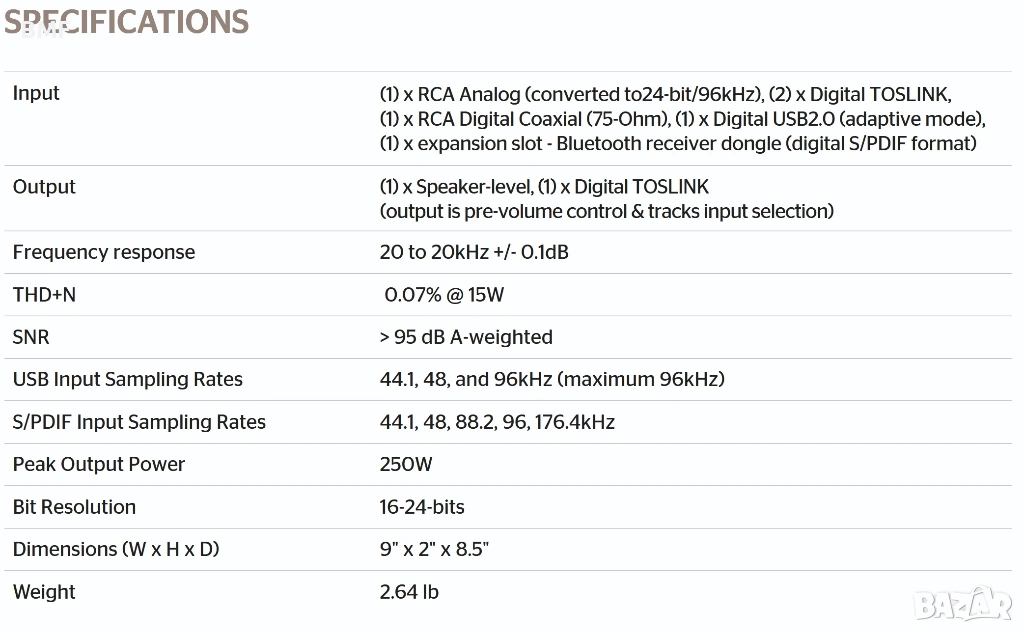Click the 16-24-bits resolution value
Viewport: 1024px width, 633px height.
[422, 507]
